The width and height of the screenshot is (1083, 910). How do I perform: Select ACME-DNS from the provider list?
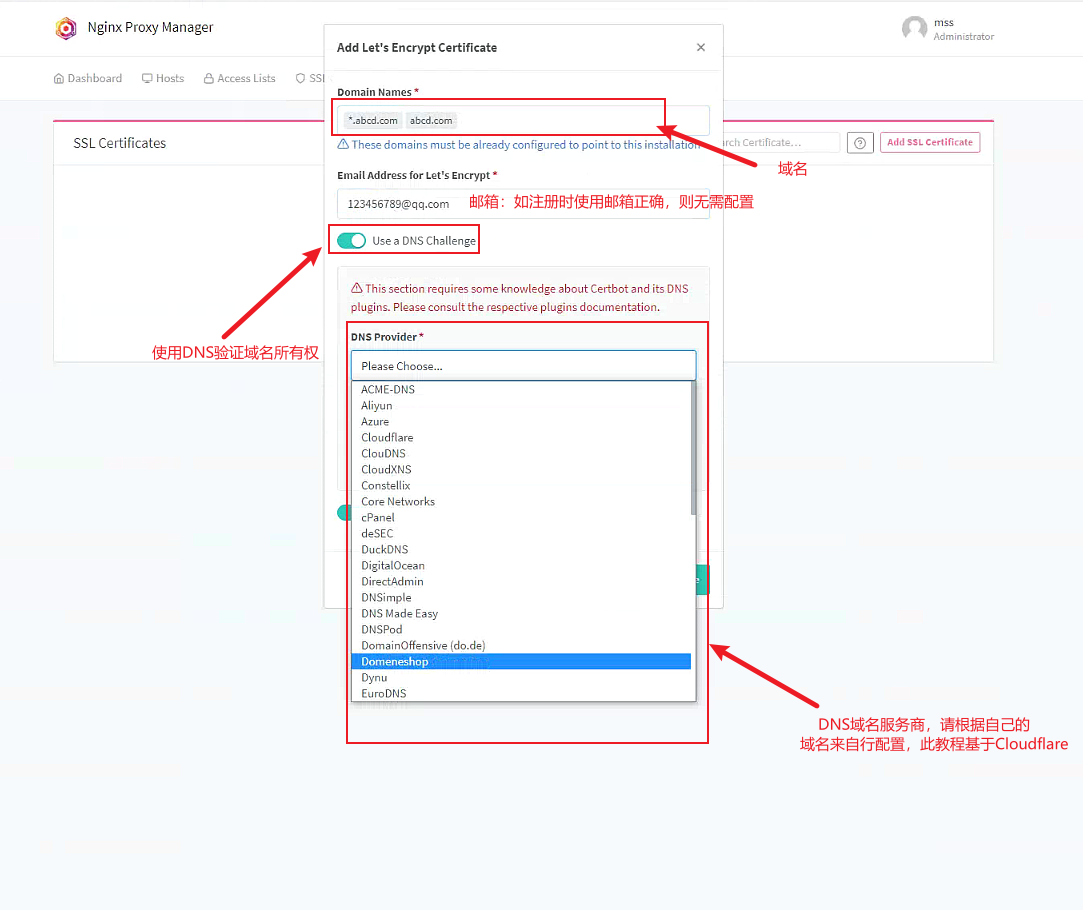coord(521,389)
